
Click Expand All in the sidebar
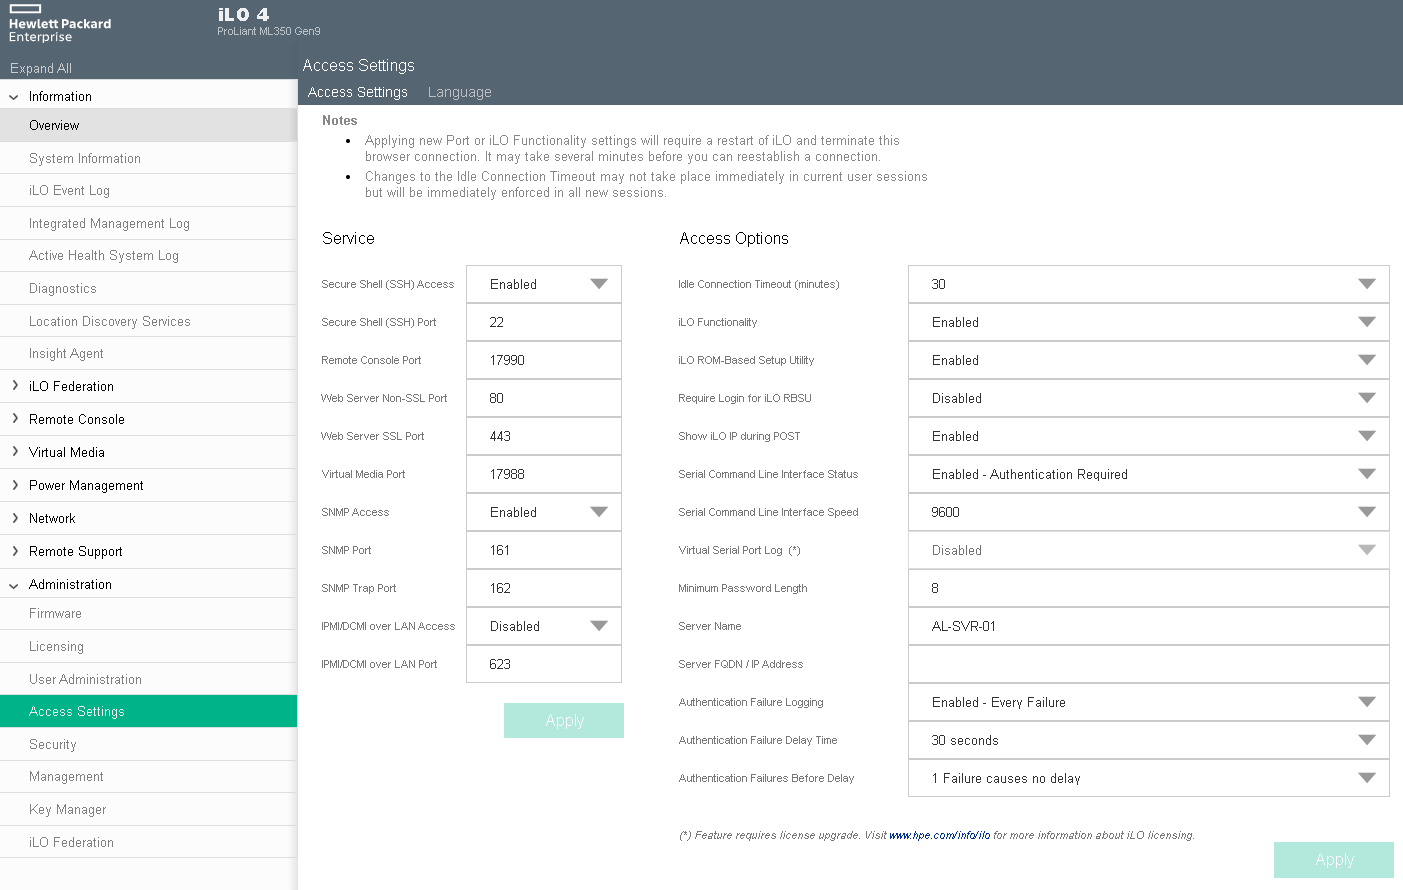coord(41,68)
